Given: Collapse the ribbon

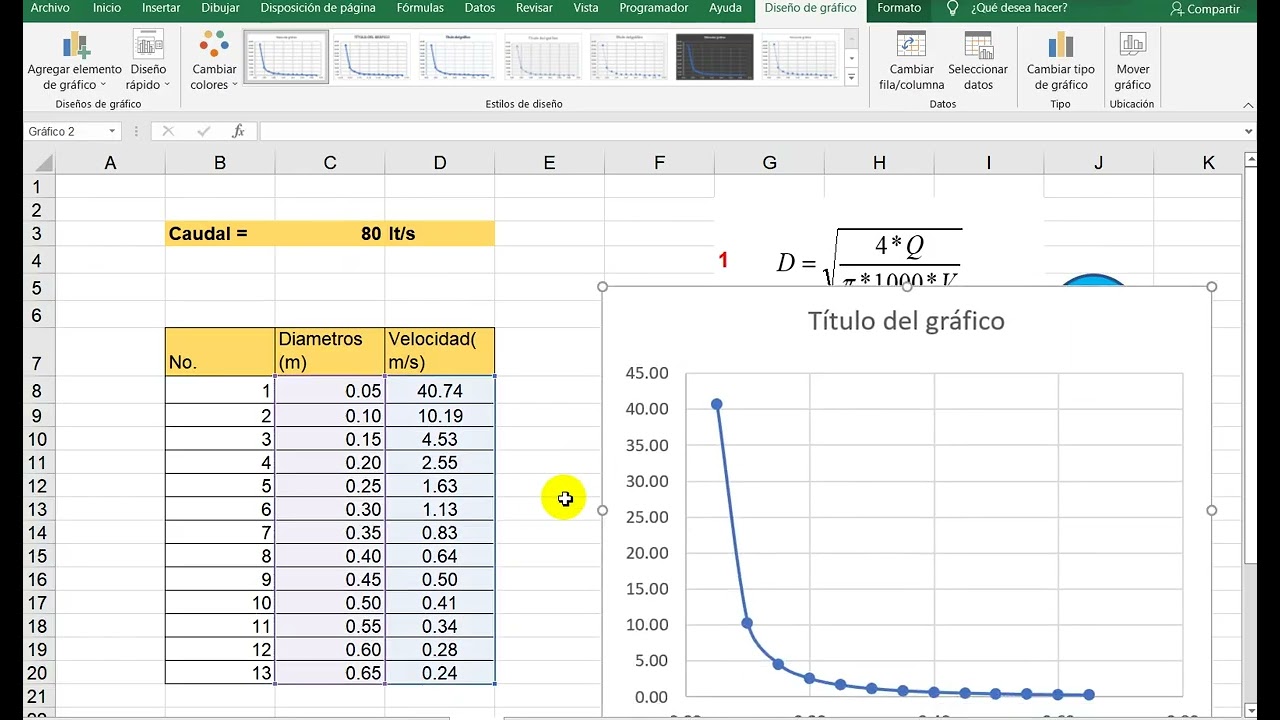Looking at the screenshot, I should pos(1248,104).
